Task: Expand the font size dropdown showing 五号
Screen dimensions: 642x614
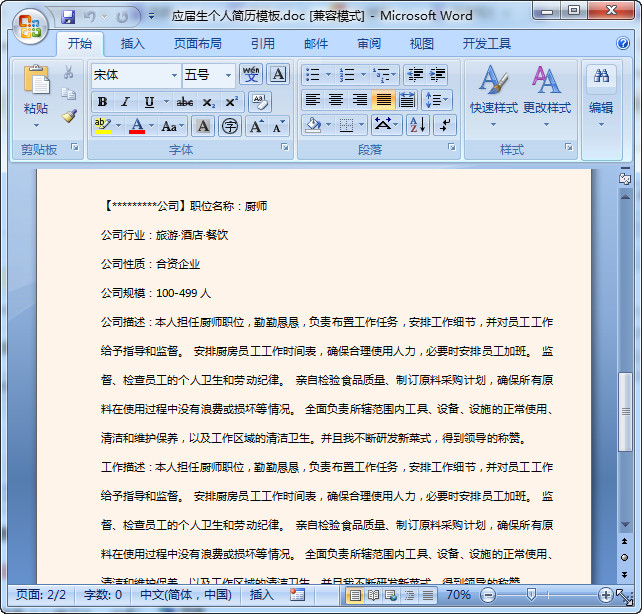Action: click(228, 75)
